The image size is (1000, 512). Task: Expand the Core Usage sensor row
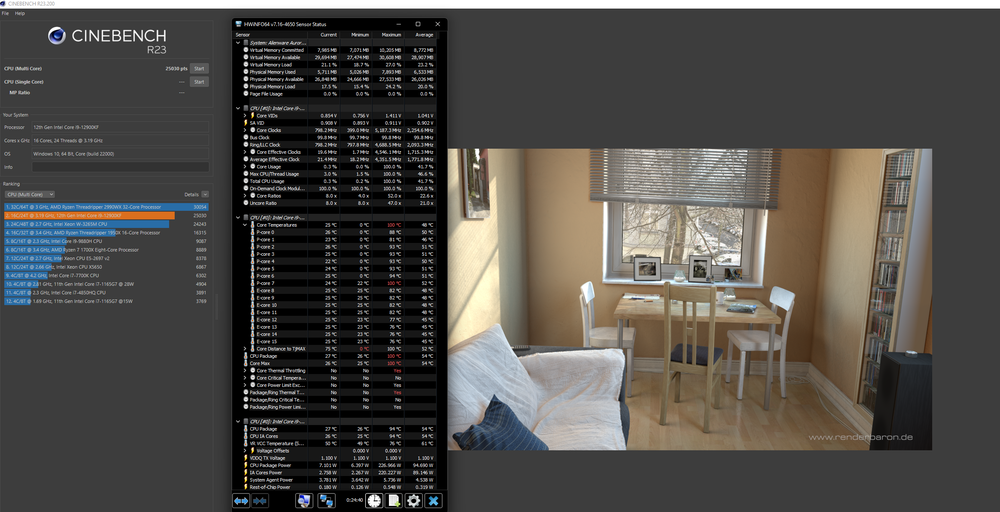[x=246, y=166]
